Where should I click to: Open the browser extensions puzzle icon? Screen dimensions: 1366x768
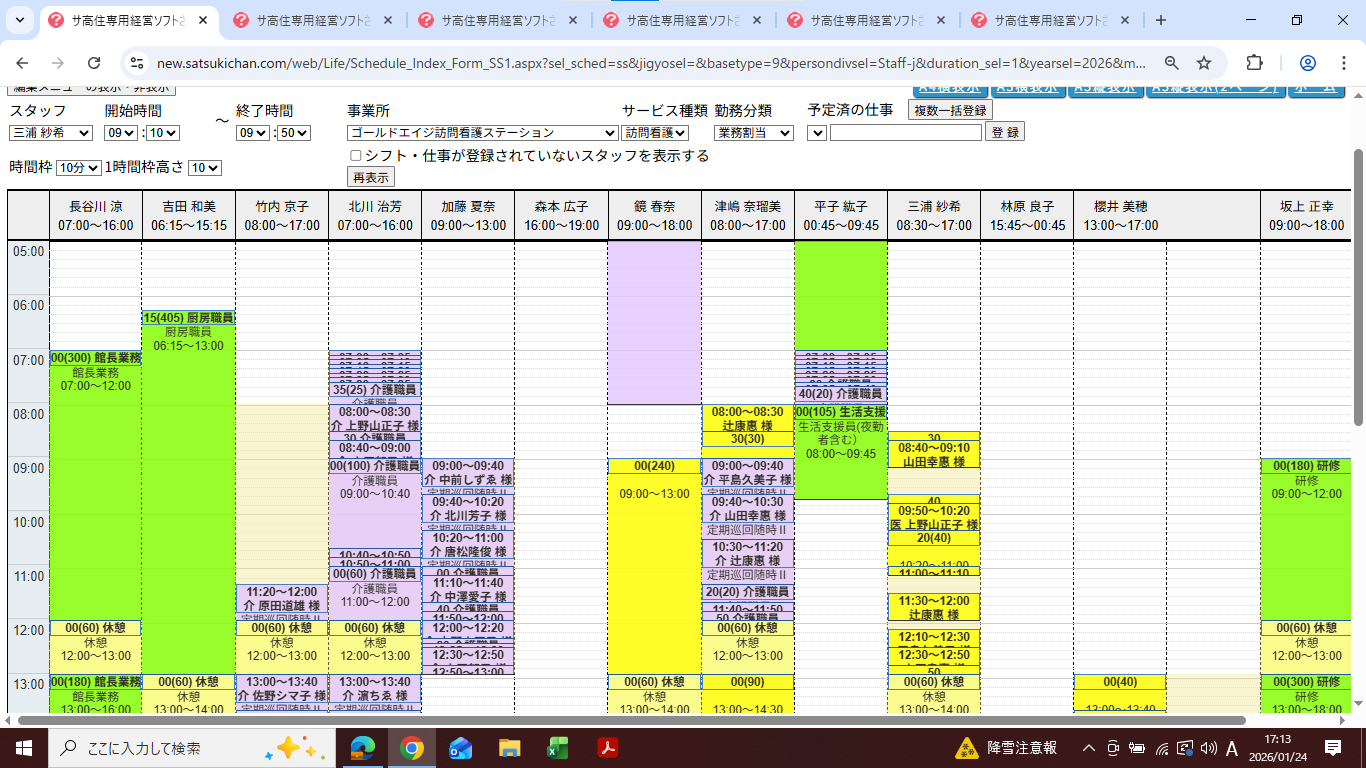click(1254, 63)
